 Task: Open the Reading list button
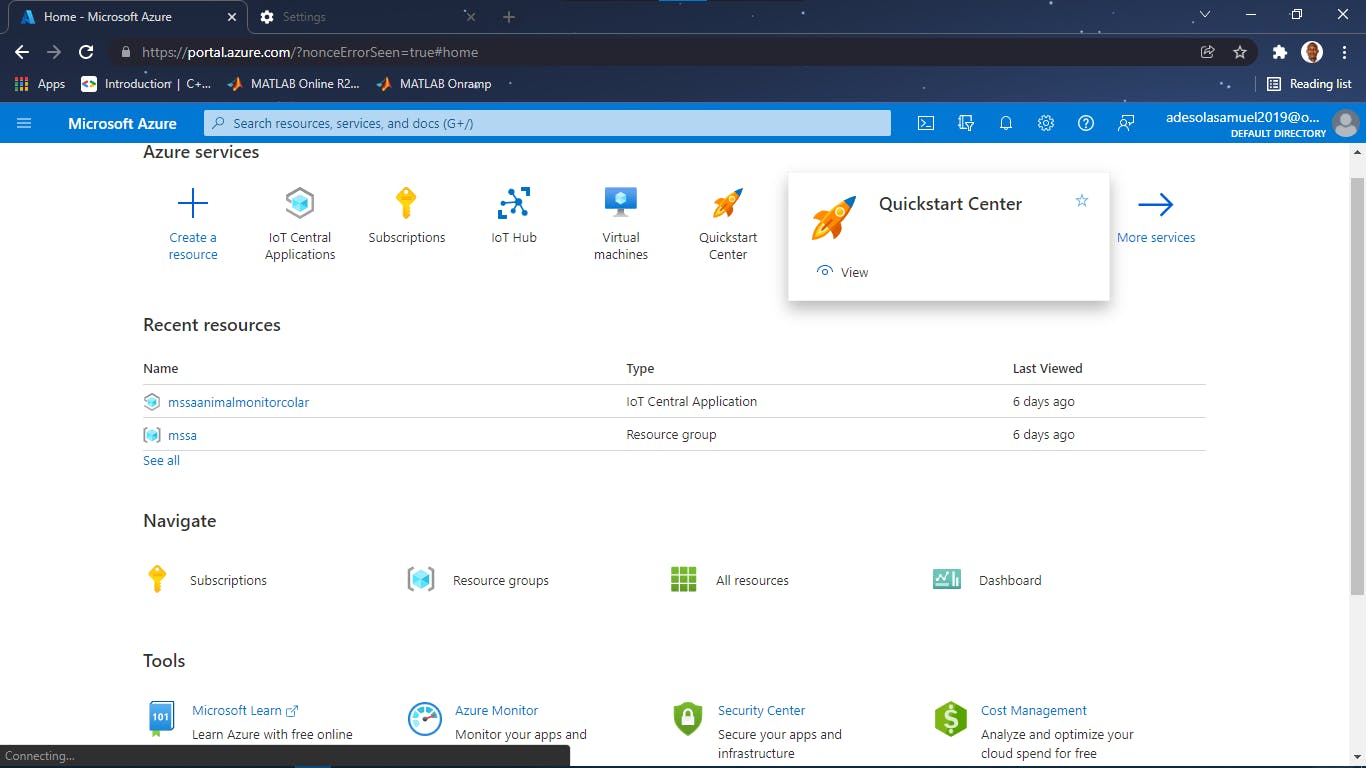point(1309,84)
